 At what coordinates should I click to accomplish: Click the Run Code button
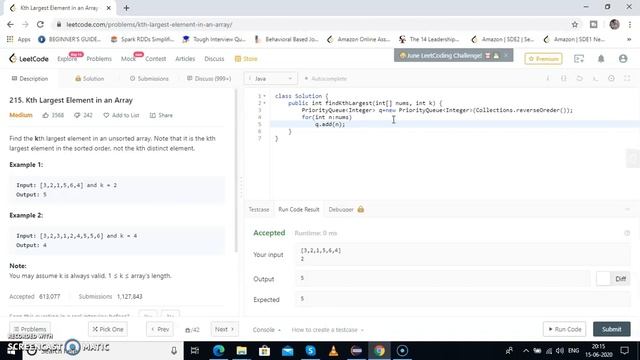[564, 329]
